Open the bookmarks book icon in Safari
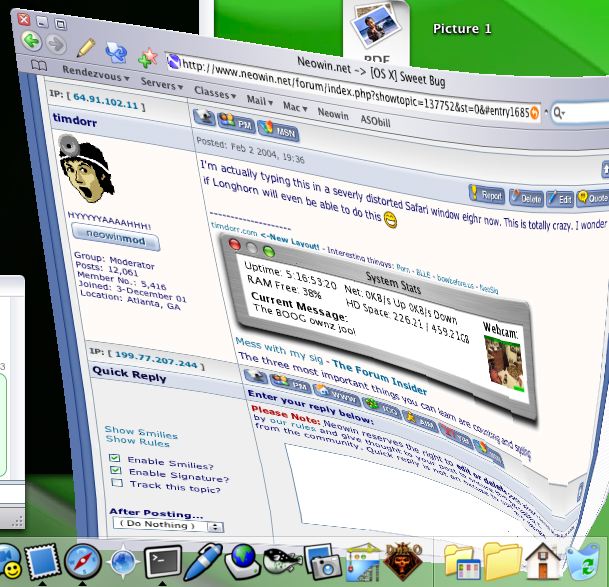Image resolution: width=609 pixels, height=587 pixels. tap(39, 65)
